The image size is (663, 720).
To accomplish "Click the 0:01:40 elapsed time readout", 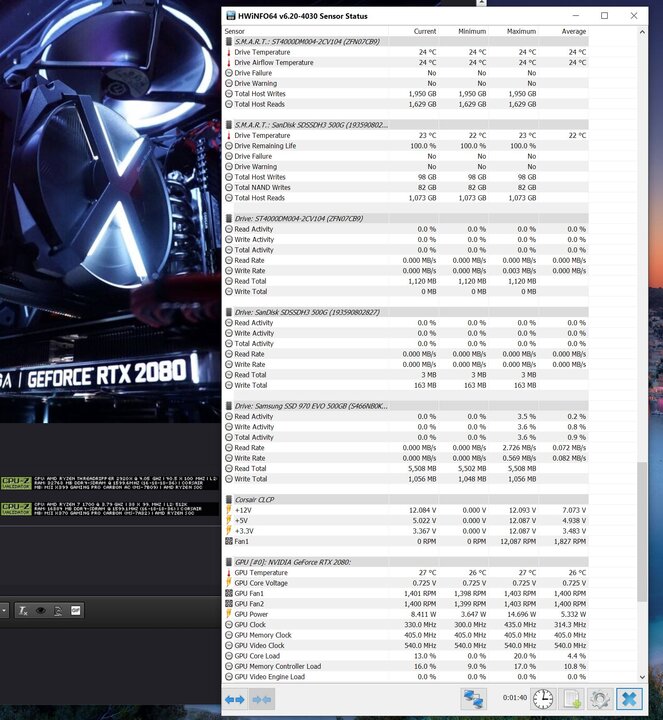I will 515,698.
